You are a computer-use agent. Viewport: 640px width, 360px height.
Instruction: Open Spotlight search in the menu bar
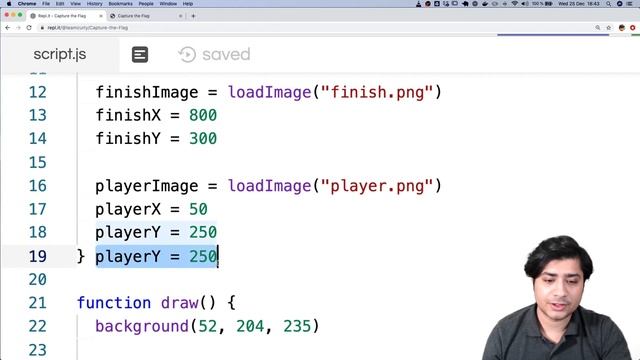click(609, 4)
